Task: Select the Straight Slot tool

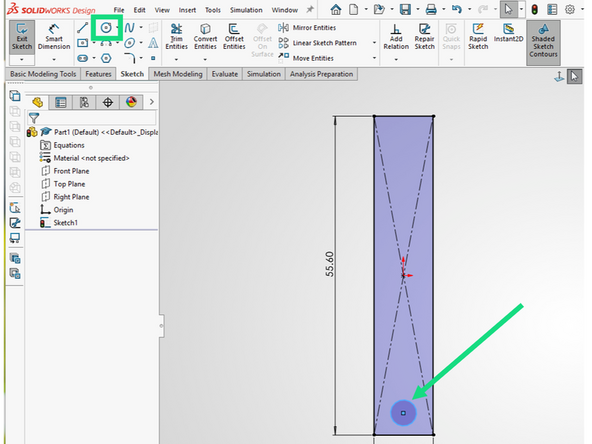Action: pos(82,58)
